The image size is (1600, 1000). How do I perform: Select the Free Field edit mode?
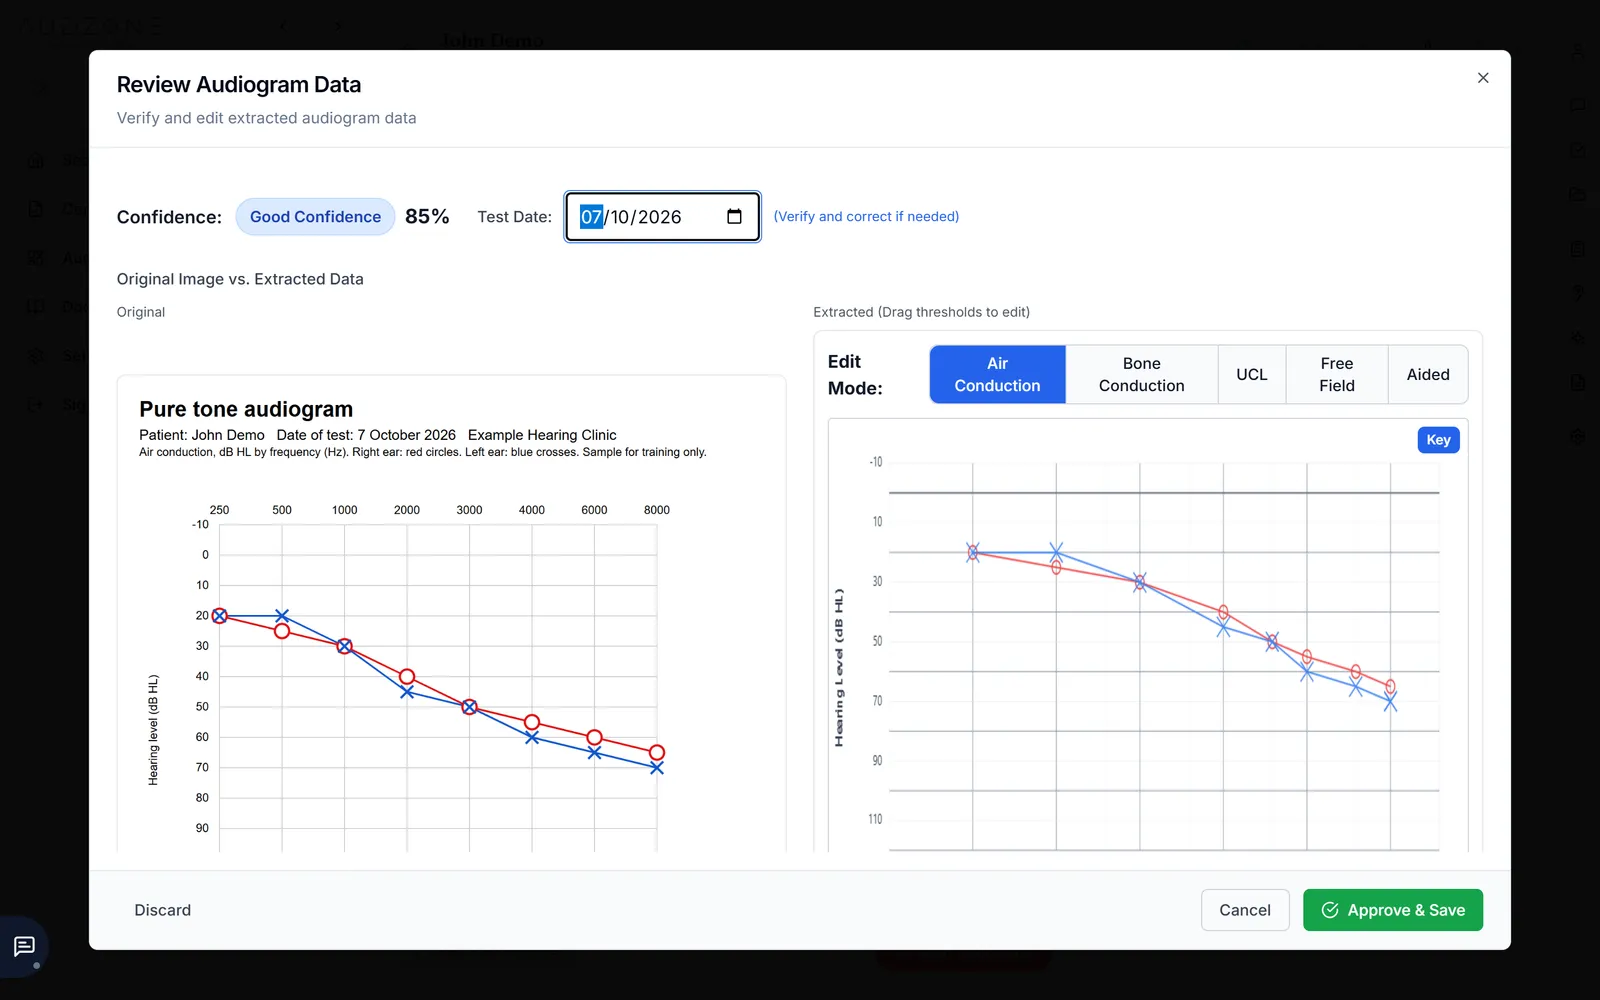point(1336,375)
